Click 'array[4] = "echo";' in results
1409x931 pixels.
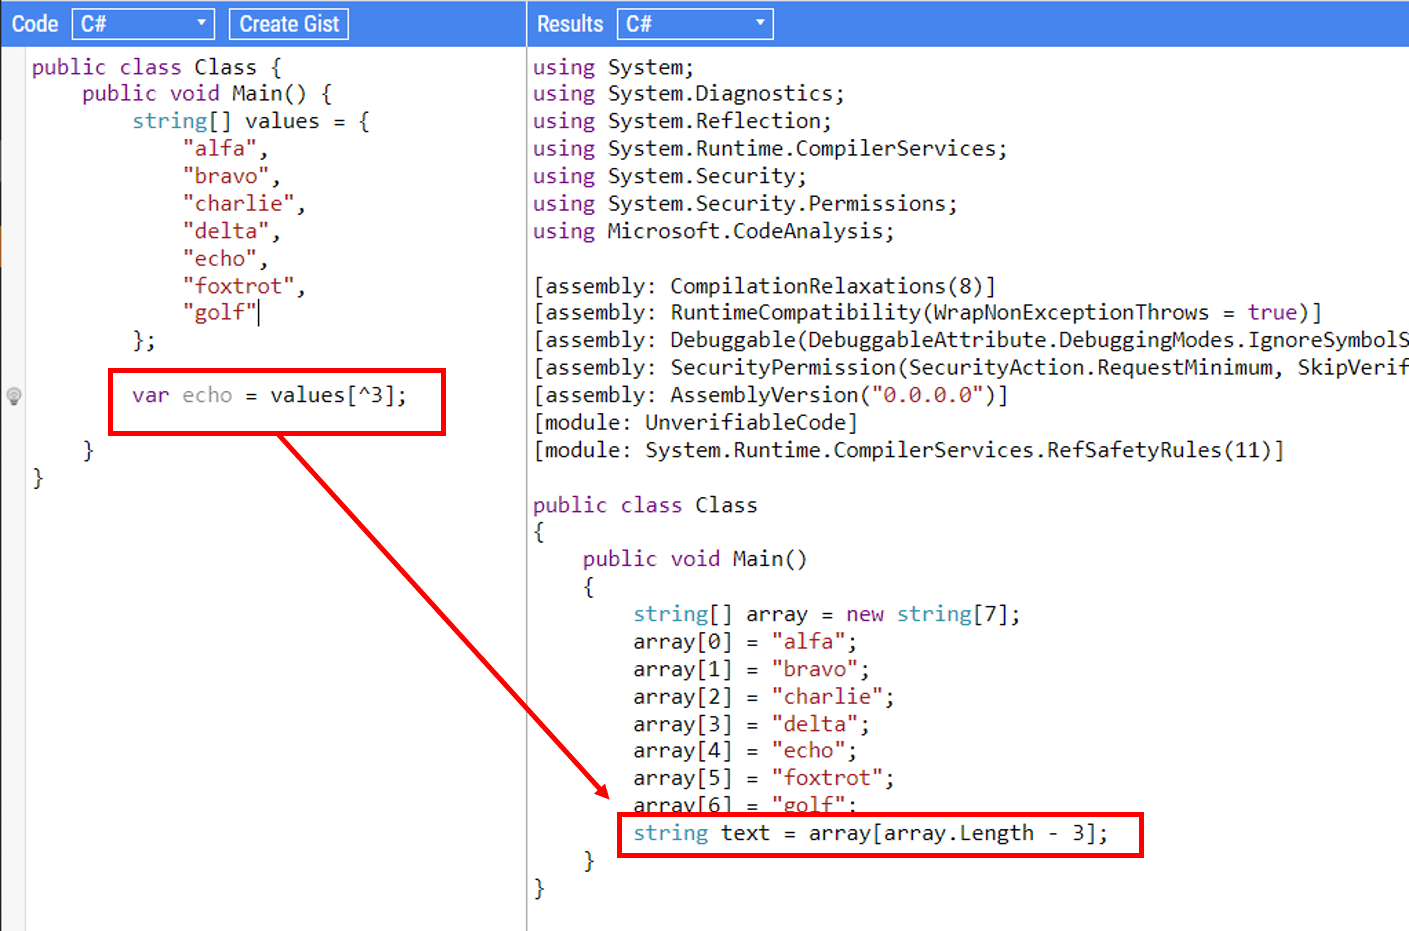click(745, 750)
